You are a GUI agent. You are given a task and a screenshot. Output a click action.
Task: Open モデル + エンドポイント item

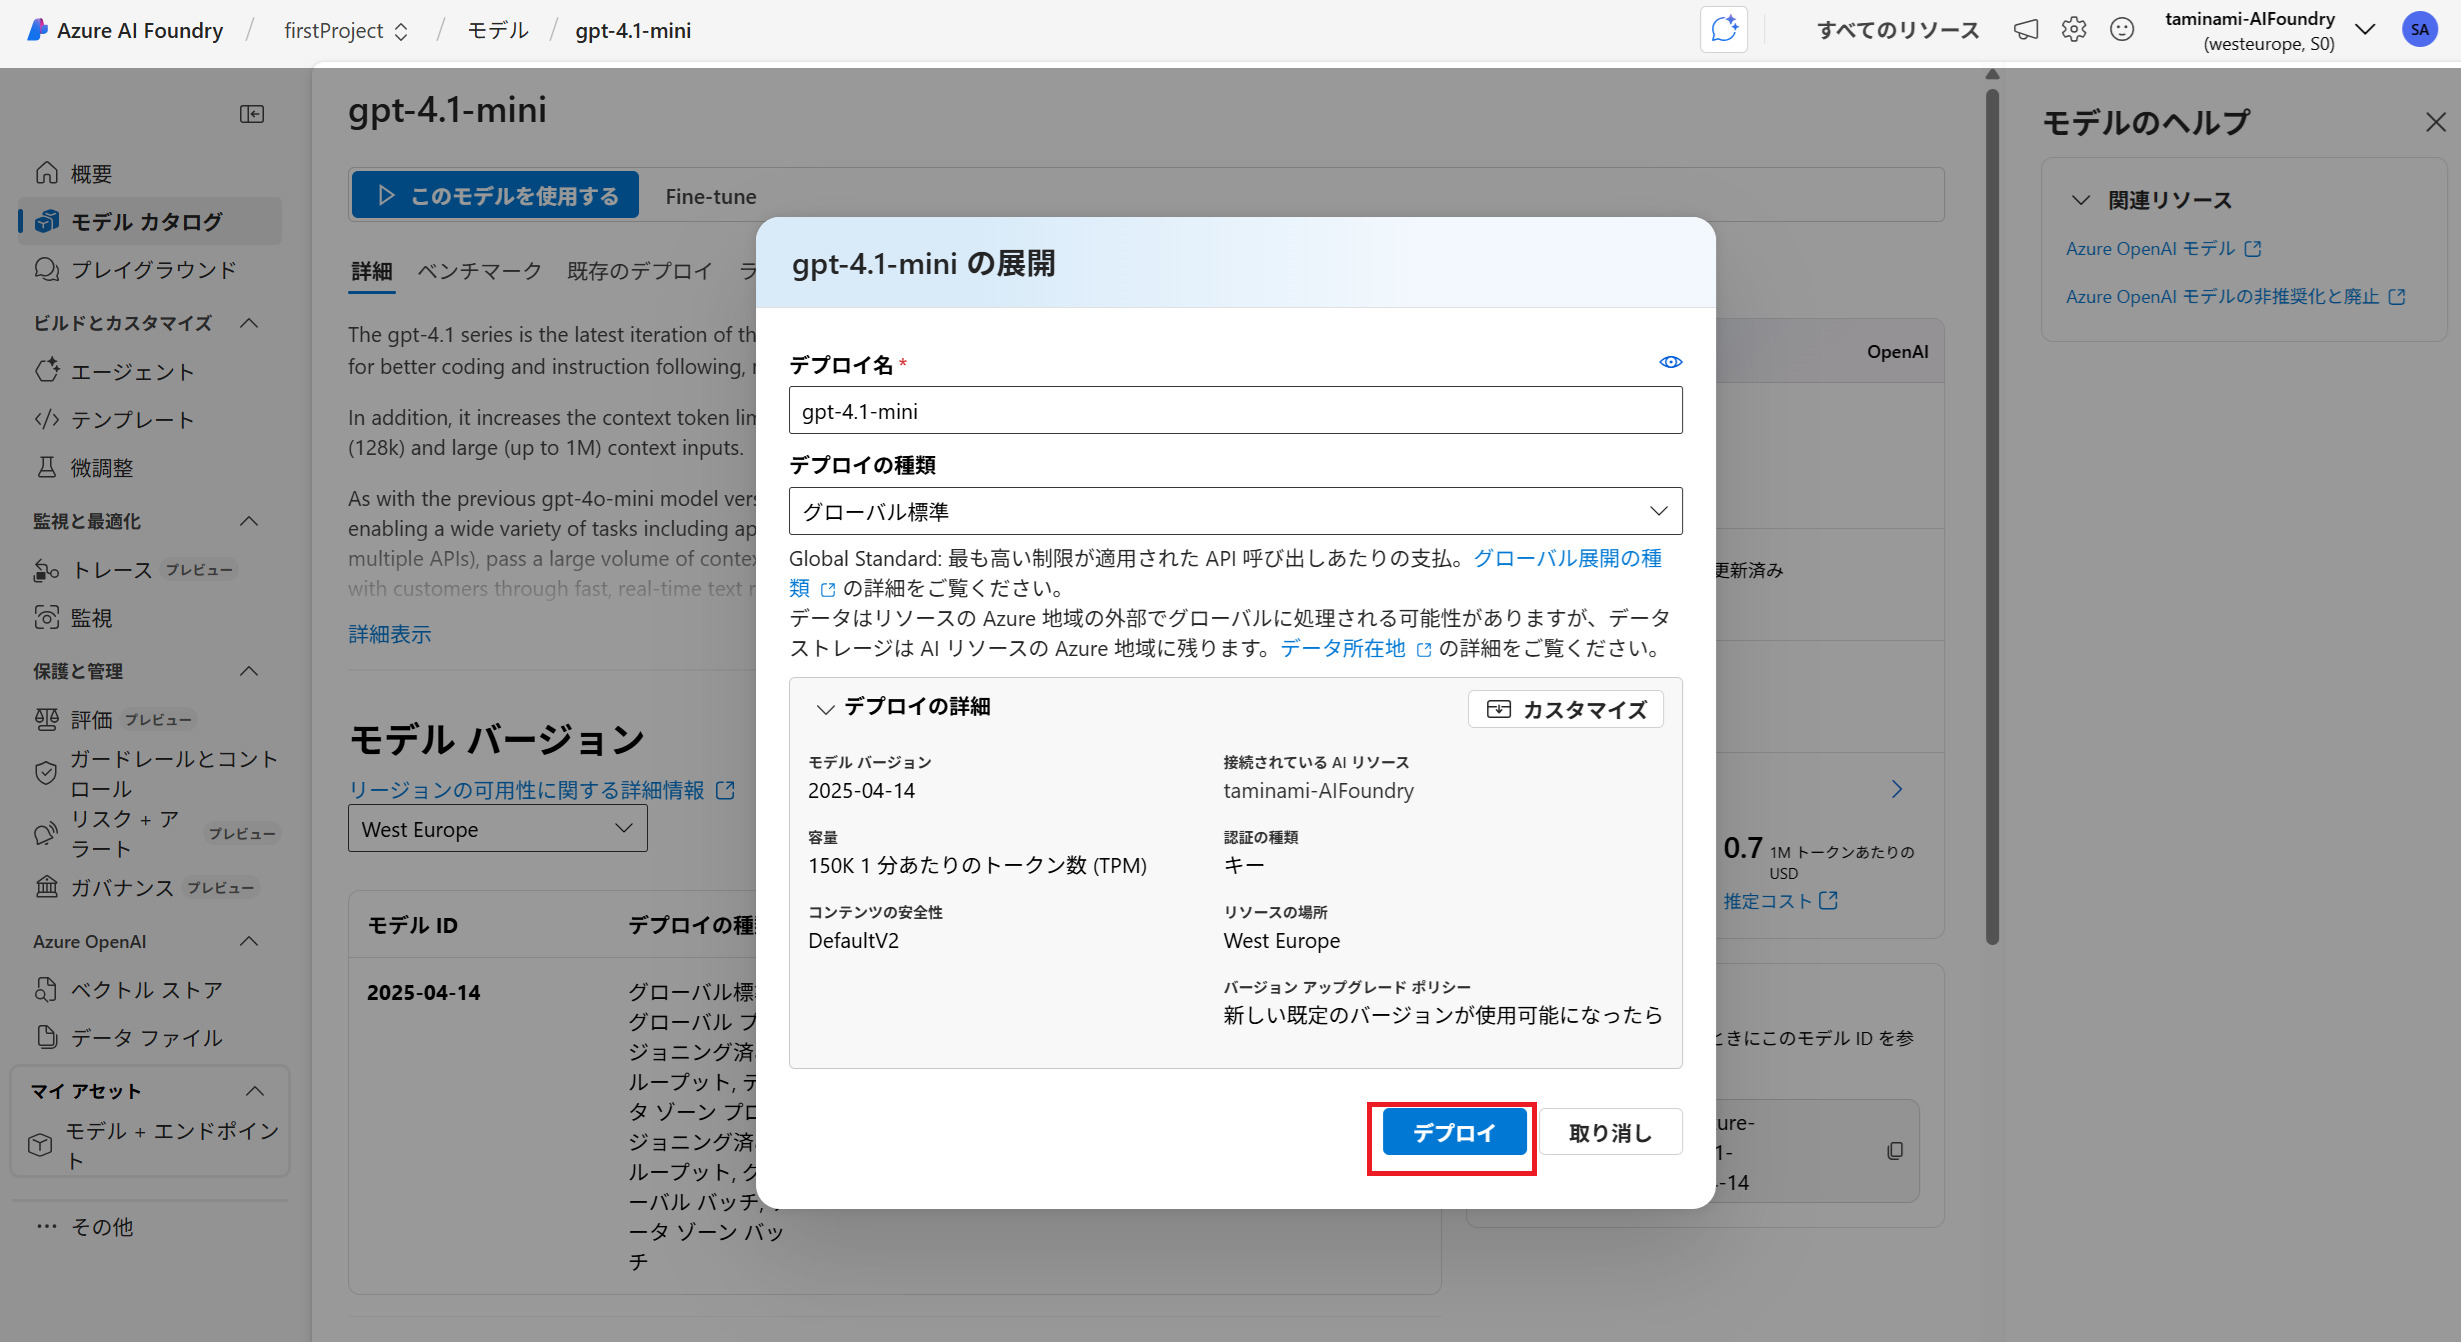[x=150, y=1146]
